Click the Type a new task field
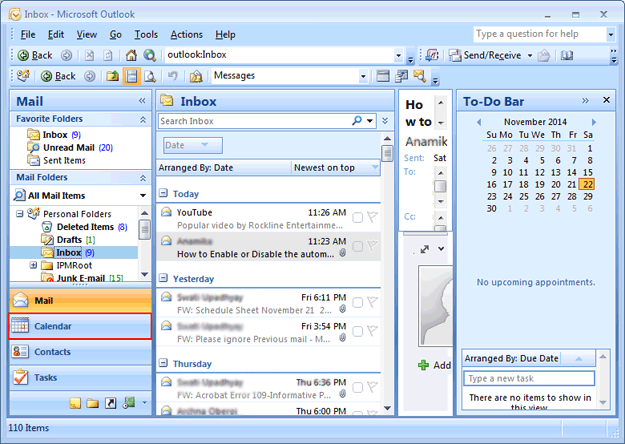Screen dimensions: 625x444 [x=529, y=378]
